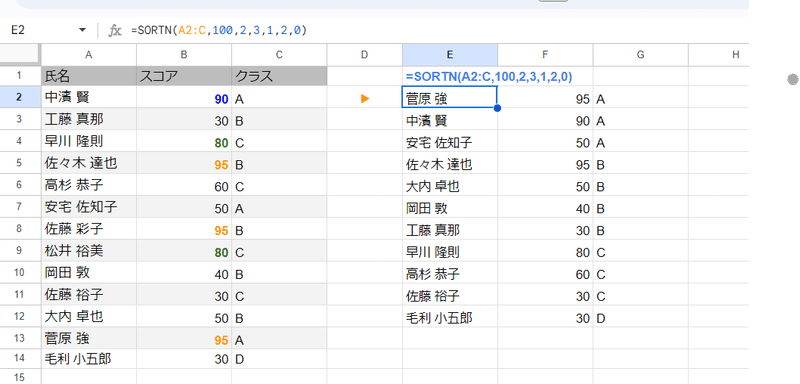Click cell 岡田 敦 in column A

[89, 273]
